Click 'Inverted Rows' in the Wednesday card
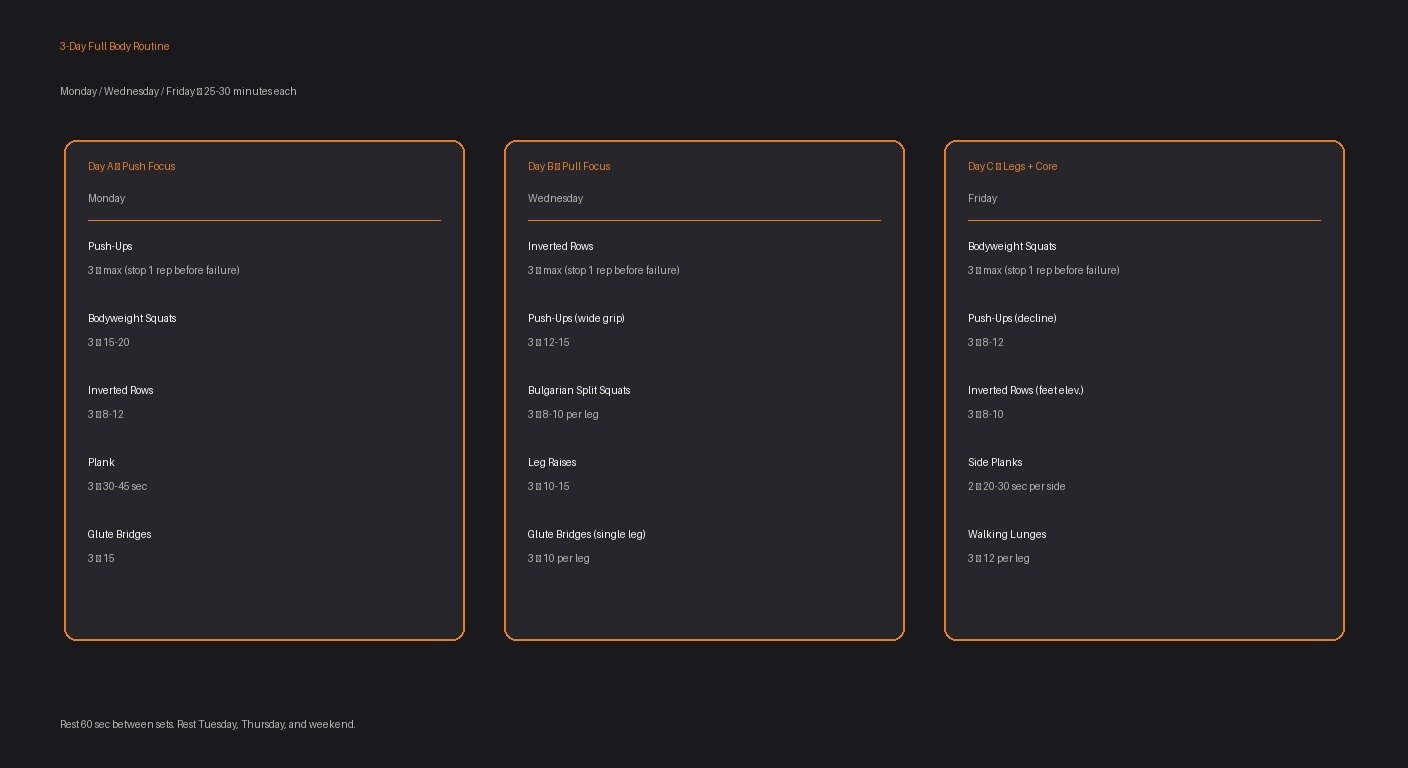 (x=560, y=246)
